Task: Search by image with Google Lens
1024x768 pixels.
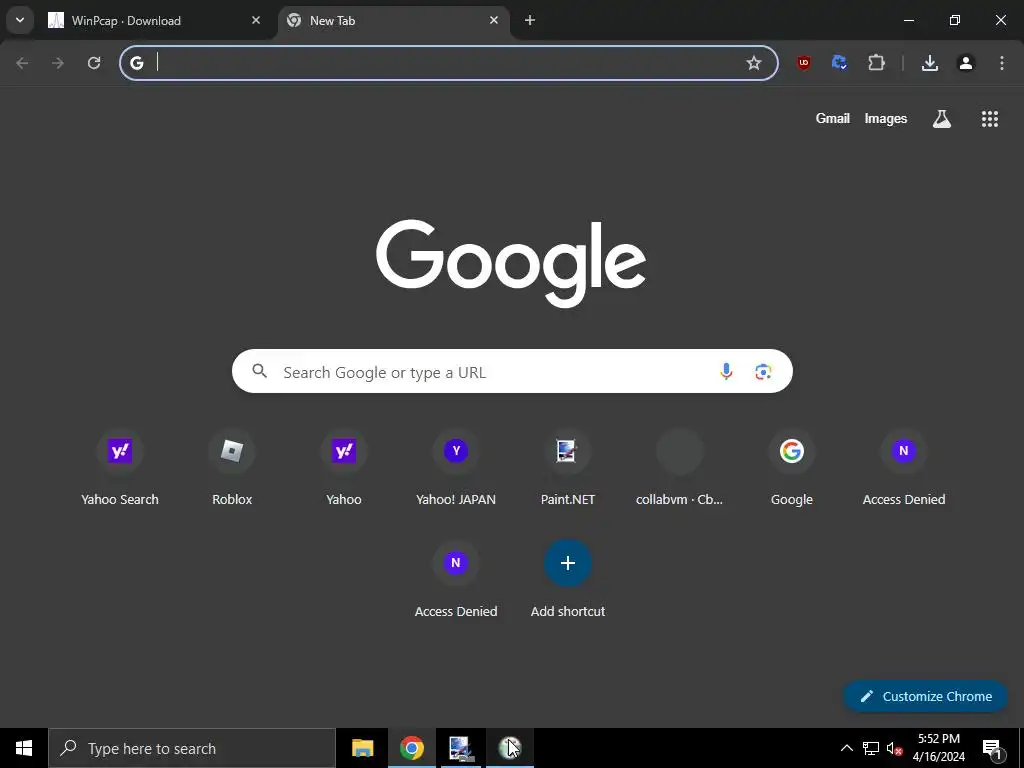Action: (763, 372)
